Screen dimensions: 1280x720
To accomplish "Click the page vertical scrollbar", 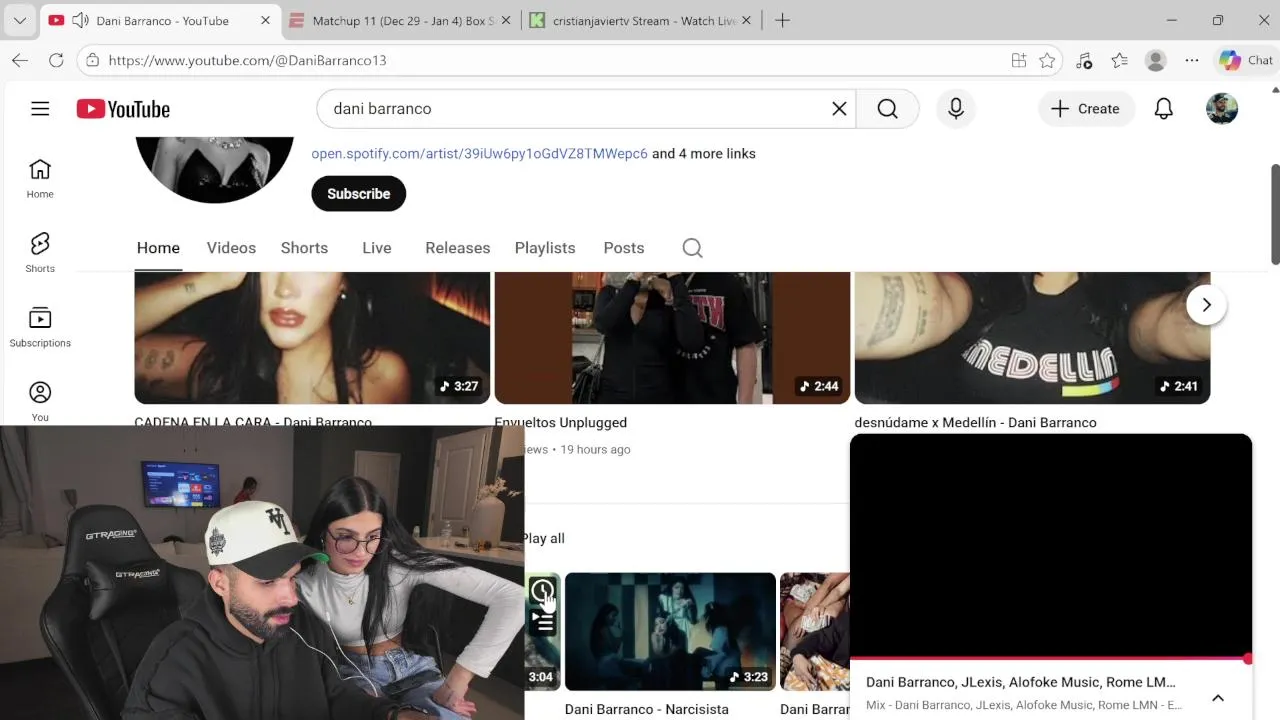I will pyautogui.click(x=1274, y=215).
